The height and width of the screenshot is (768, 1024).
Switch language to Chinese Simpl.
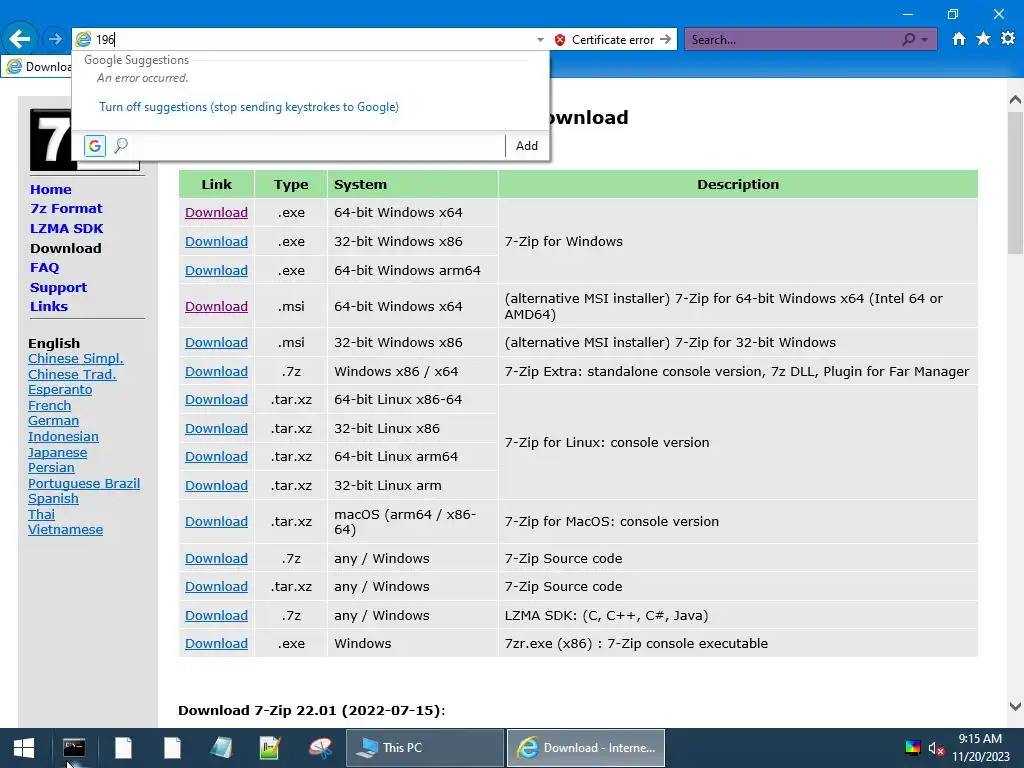pos(76,359)
